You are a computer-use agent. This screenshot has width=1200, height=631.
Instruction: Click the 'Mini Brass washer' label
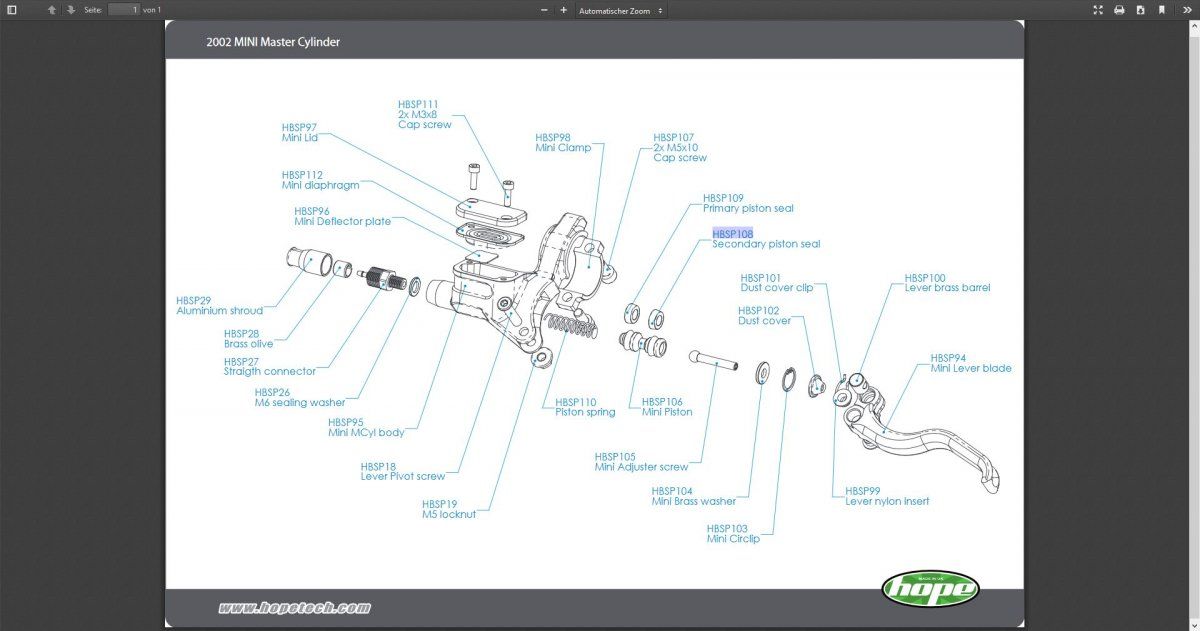point(693,502)
